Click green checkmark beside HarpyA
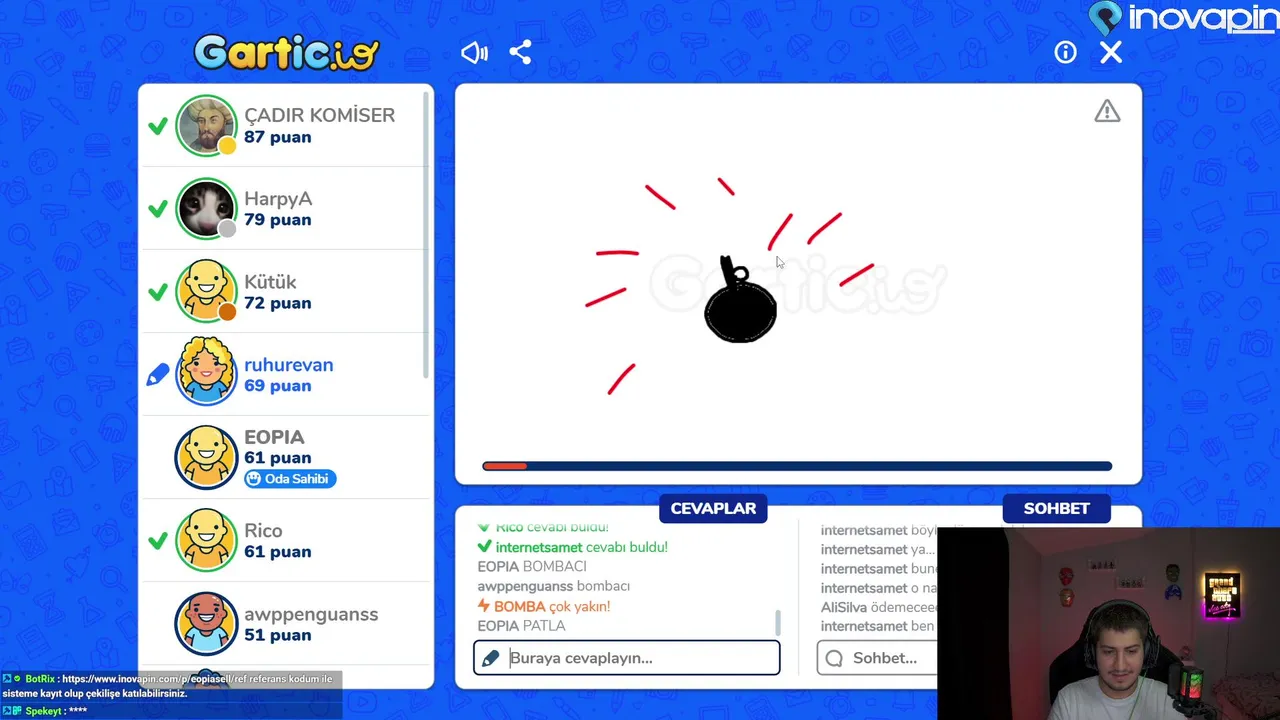Screen dimensions: 1280x720 (157, 209)
